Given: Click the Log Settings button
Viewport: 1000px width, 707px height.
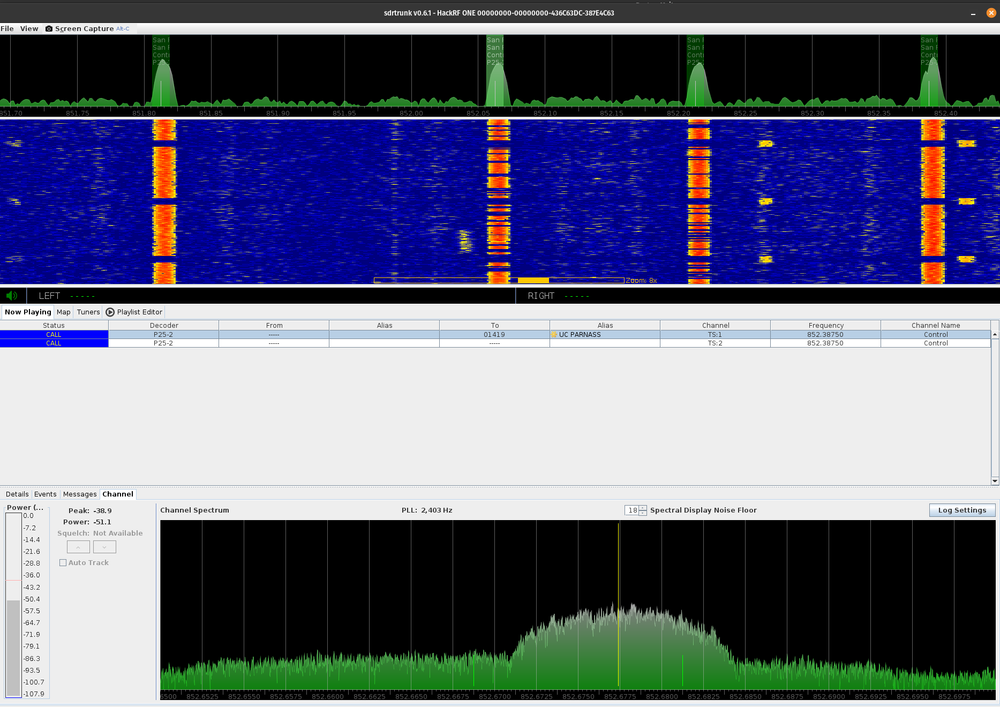Looking at the screenshot, I should click(x=961, y=510).
